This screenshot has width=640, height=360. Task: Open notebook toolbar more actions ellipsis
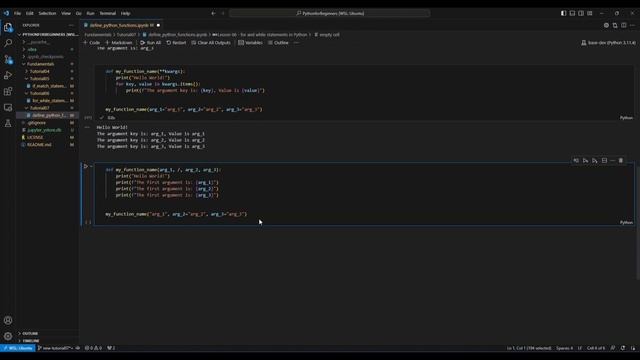tap(296, 42)
